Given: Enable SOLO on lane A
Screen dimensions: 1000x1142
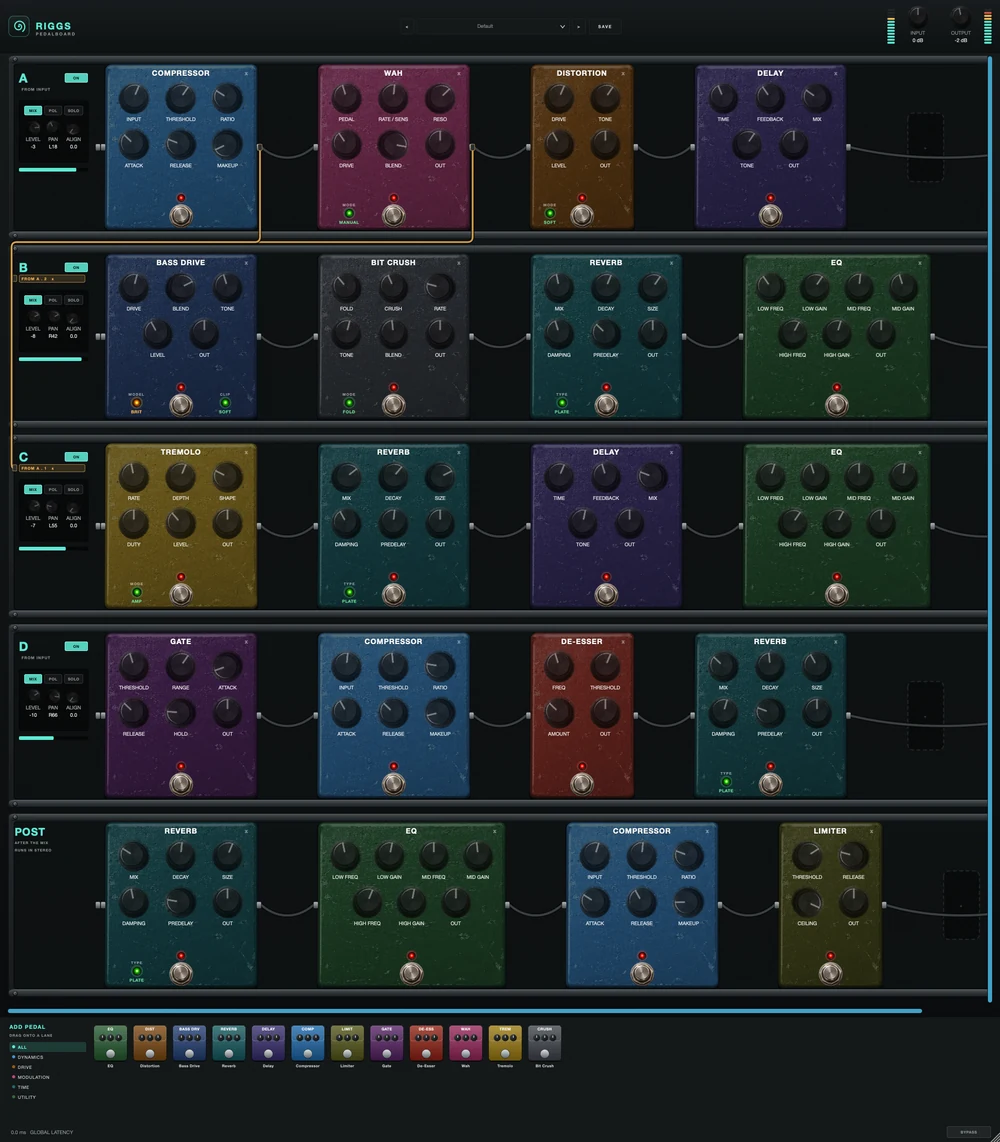Looking at the screenshot, I should pyautogui.click(x=74, y=111).
